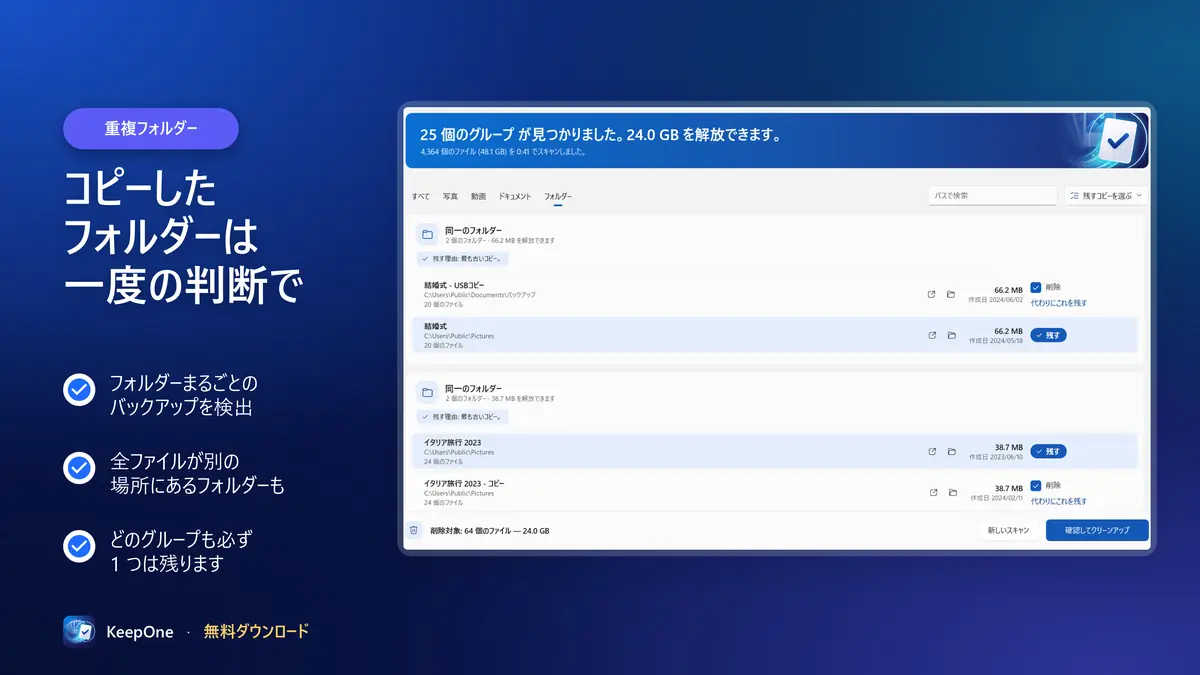
Task: Switch to the すべて tab
Action: pos(420,197)
